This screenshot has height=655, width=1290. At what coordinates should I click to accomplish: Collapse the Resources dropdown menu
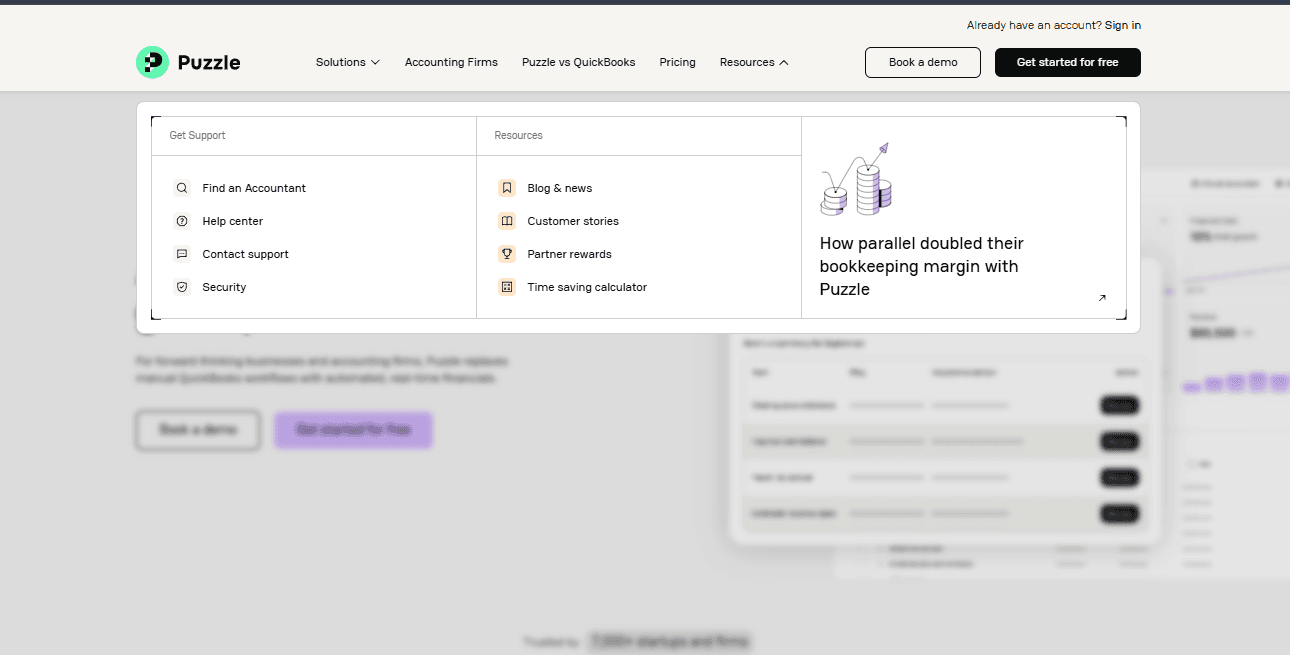click(x=754, y=62)
